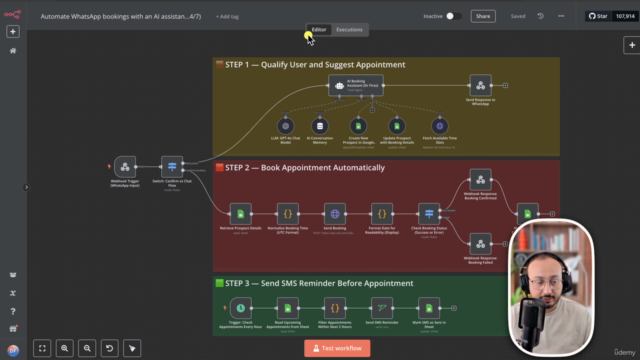
Task: Click the zoom in magnifier icon
Action: coord(64,348)
